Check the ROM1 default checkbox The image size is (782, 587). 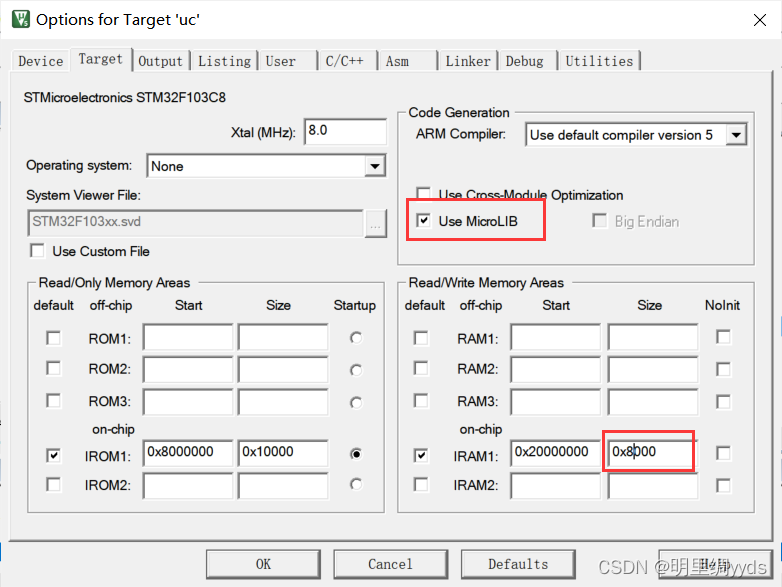[53, 338]
